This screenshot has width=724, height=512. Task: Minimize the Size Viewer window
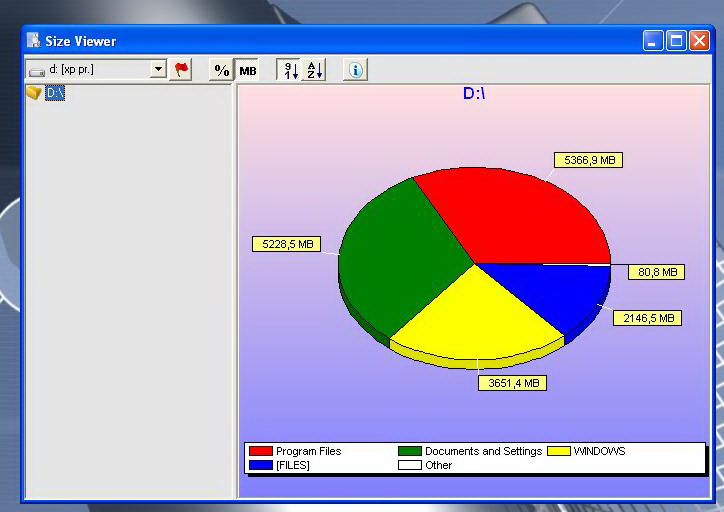[x=652, y=41]
